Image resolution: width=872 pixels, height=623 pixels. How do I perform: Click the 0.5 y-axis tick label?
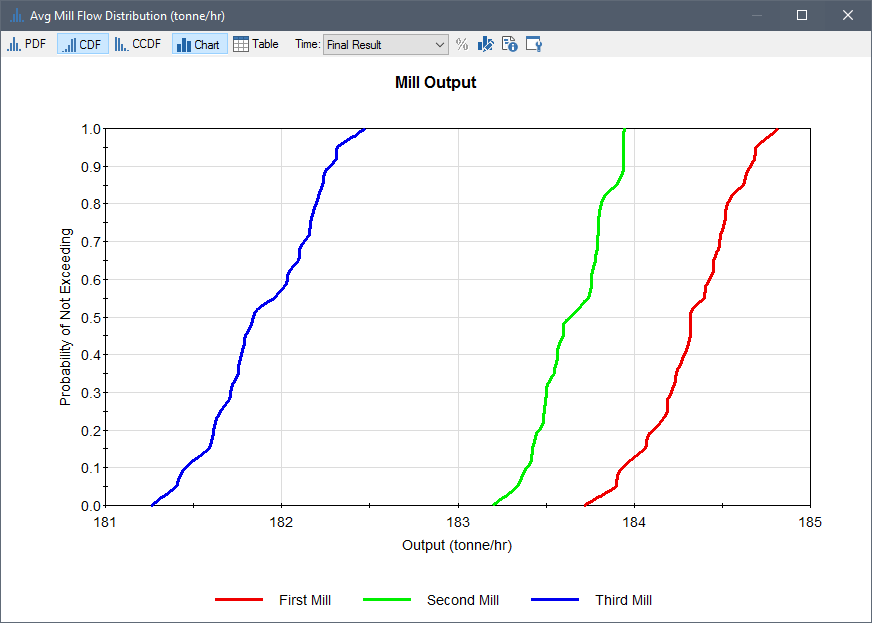[91, 318]
